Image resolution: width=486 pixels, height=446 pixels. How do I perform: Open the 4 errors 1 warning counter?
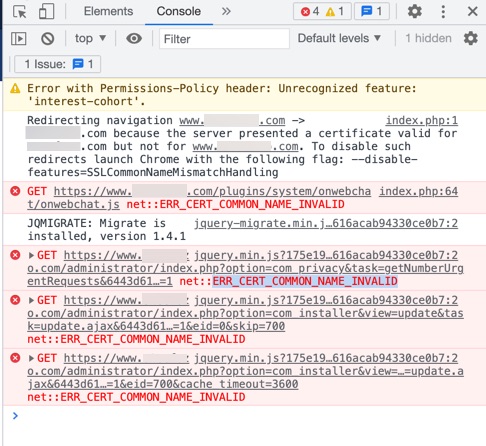[x=322, y=12]
